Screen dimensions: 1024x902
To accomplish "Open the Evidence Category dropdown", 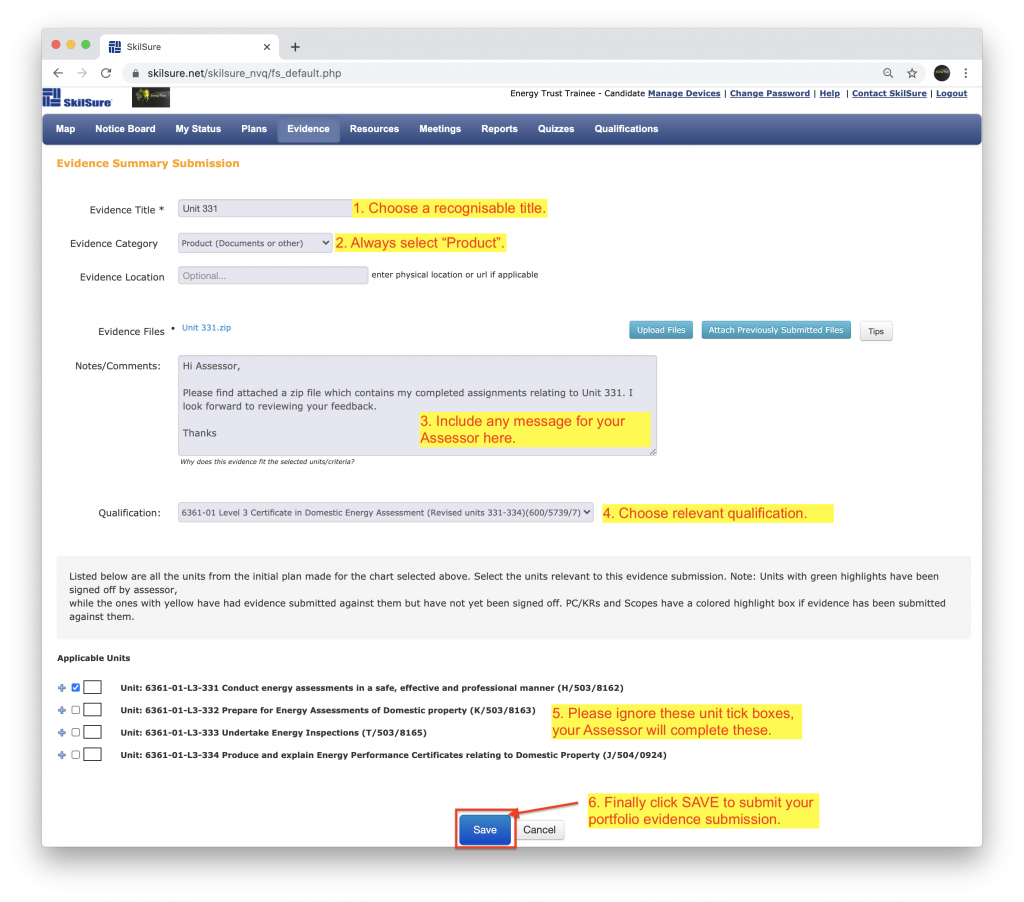I will pos(255,243).
